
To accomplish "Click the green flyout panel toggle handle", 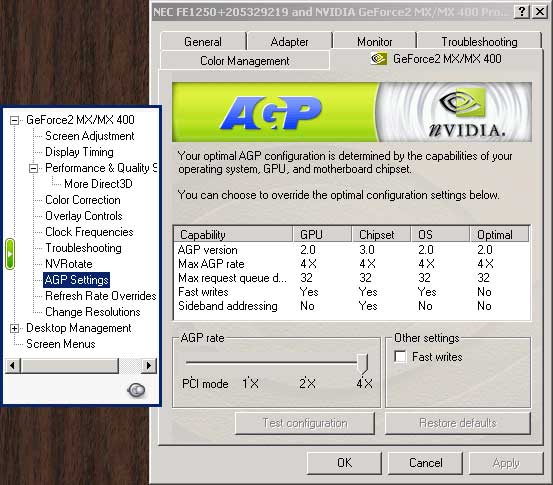I will [10, 254].
